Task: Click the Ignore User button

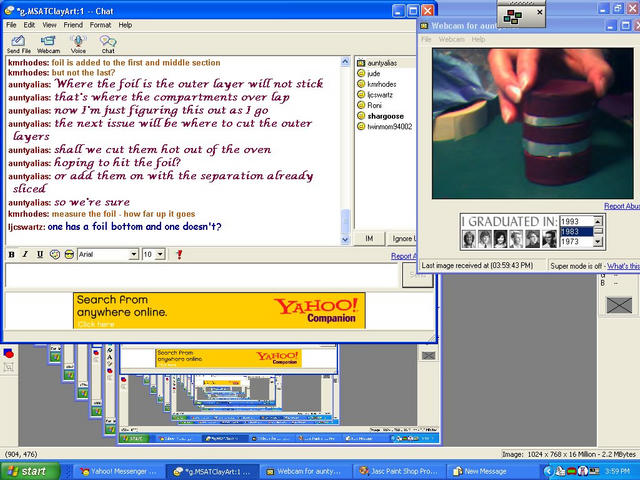Action: click(402, 238)
